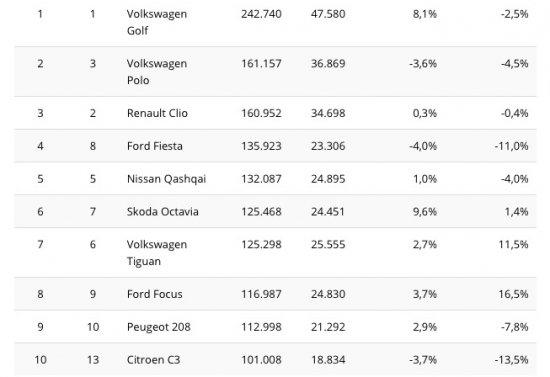This screenshot has width=550, height=377.
Task: Select the Ford Focus model name
Action: tap(155, 294)
